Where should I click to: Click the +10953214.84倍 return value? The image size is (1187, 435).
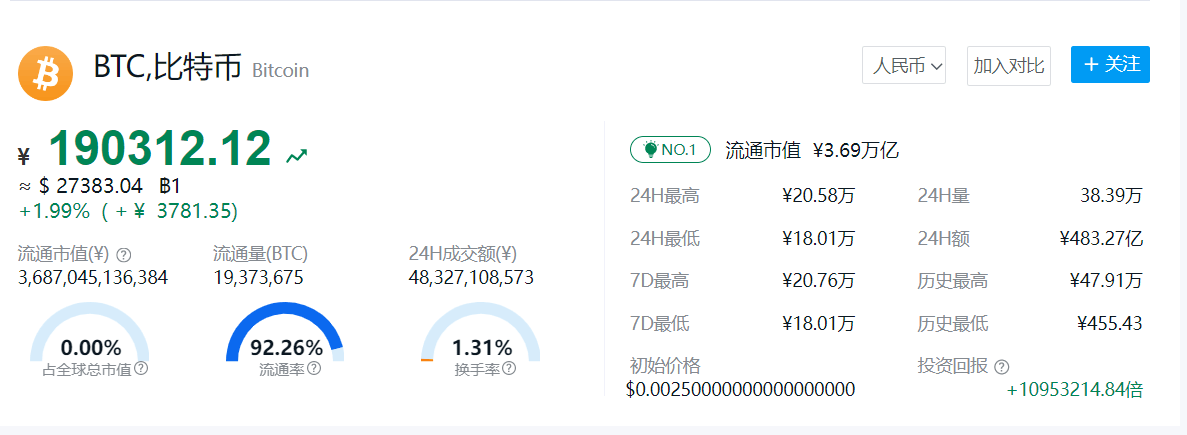point(1074,390)
